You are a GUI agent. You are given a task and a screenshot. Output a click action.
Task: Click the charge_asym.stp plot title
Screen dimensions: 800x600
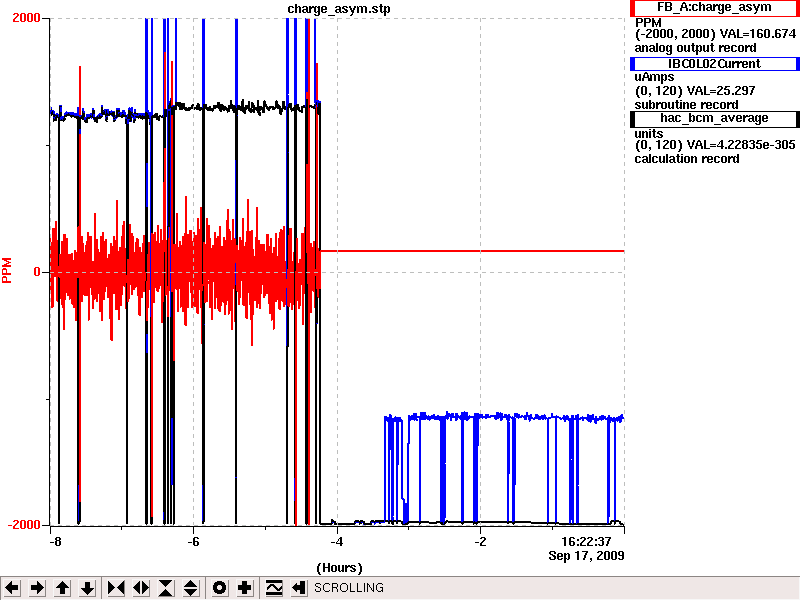(x=339, y=9)
